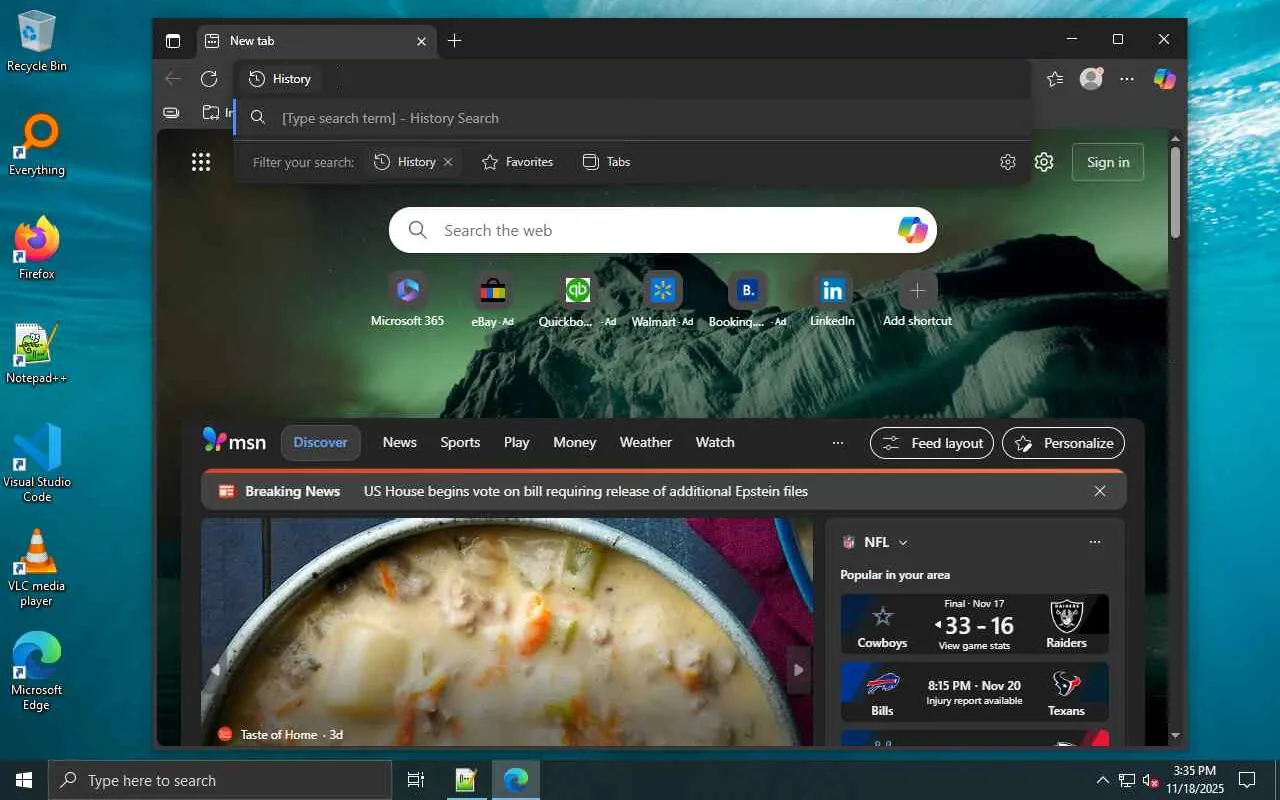This screenshot has height=800, width=1280.
Task: Open the Visual Studio Code desktop shortcut
Action: coord(37,463)
